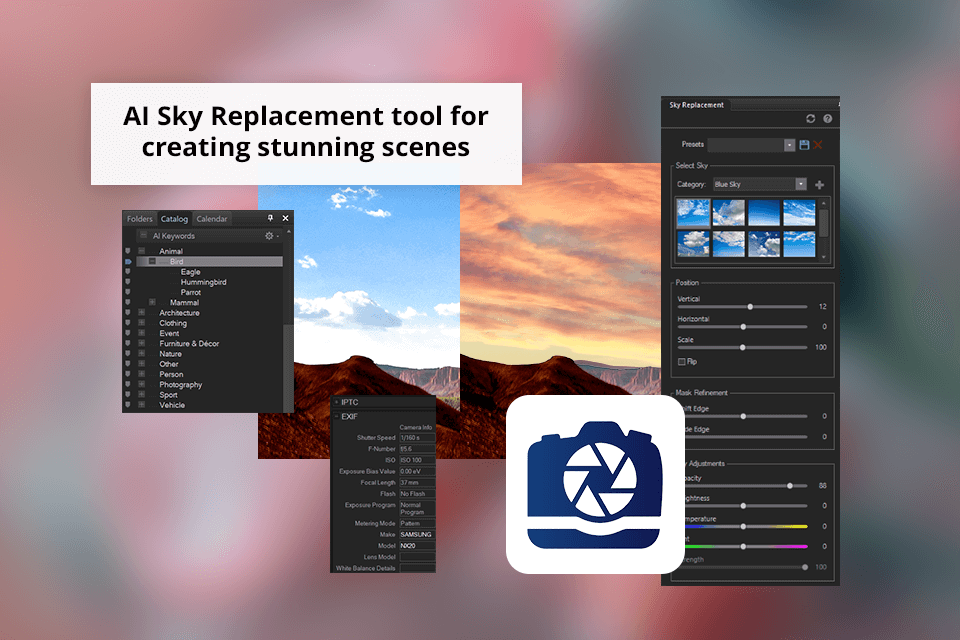Click the Shutter Speed value 1/160 s
This screenshot has height=640, width=960.
pyautogui.click(x=417, y=438)
